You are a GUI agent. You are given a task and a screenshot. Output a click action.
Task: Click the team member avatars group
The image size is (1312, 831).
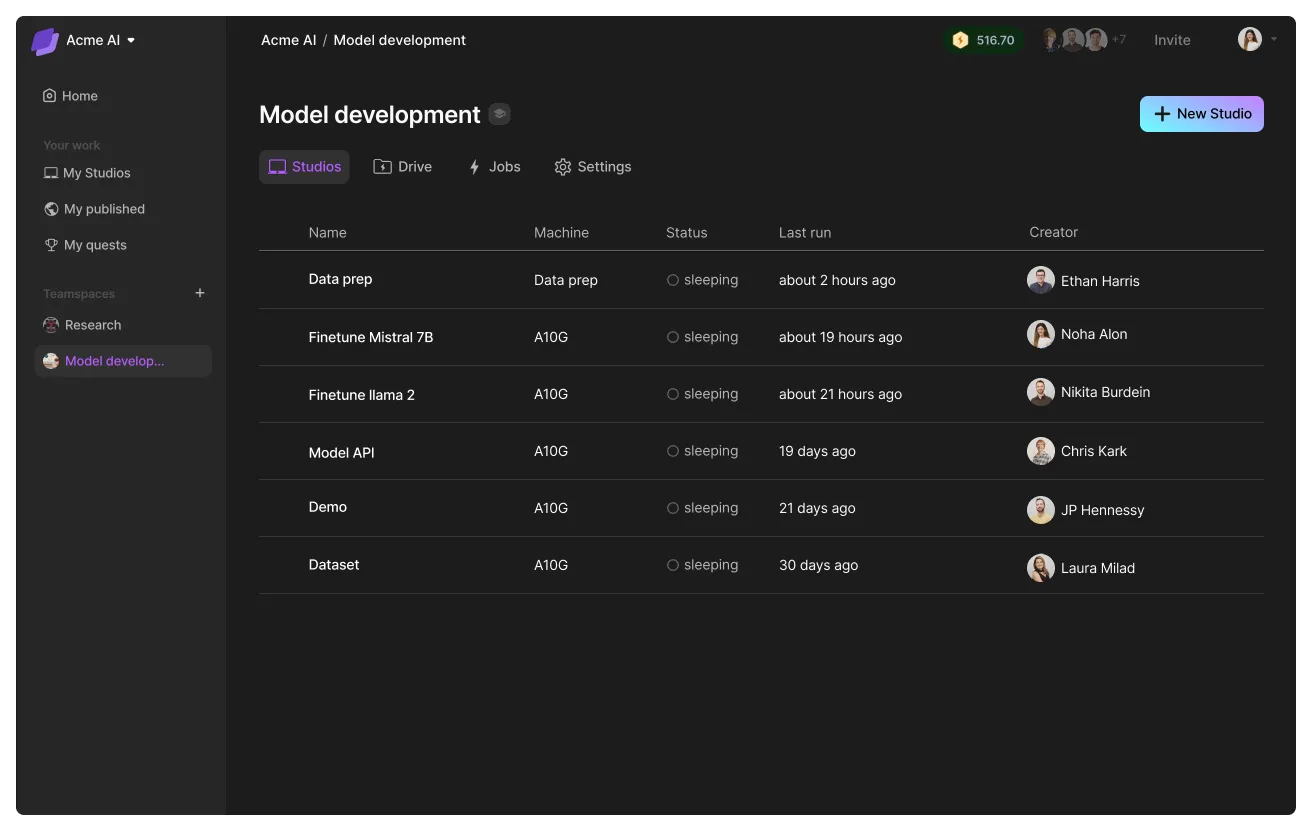coord(1073,40)
